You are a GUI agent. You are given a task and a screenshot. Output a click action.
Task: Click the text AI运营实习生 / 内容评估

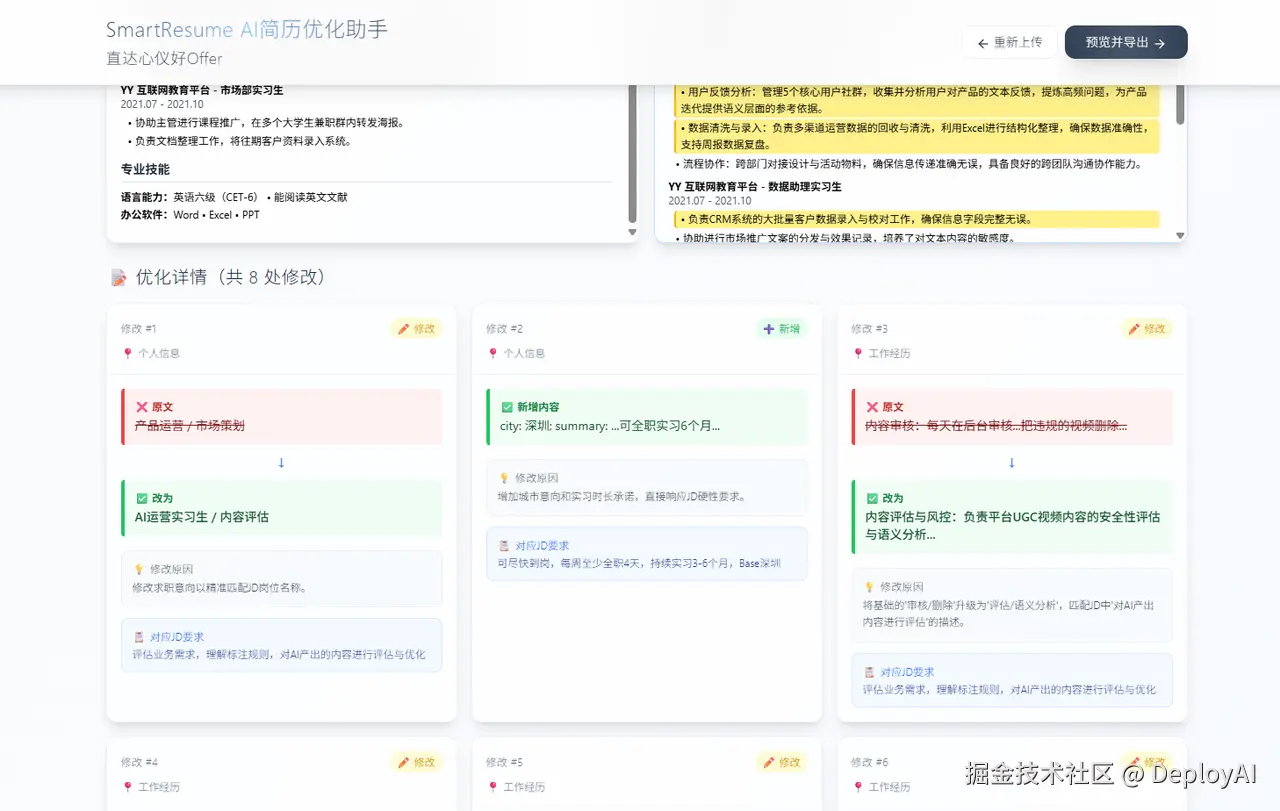pyautogui.click(x=202, y=517)
